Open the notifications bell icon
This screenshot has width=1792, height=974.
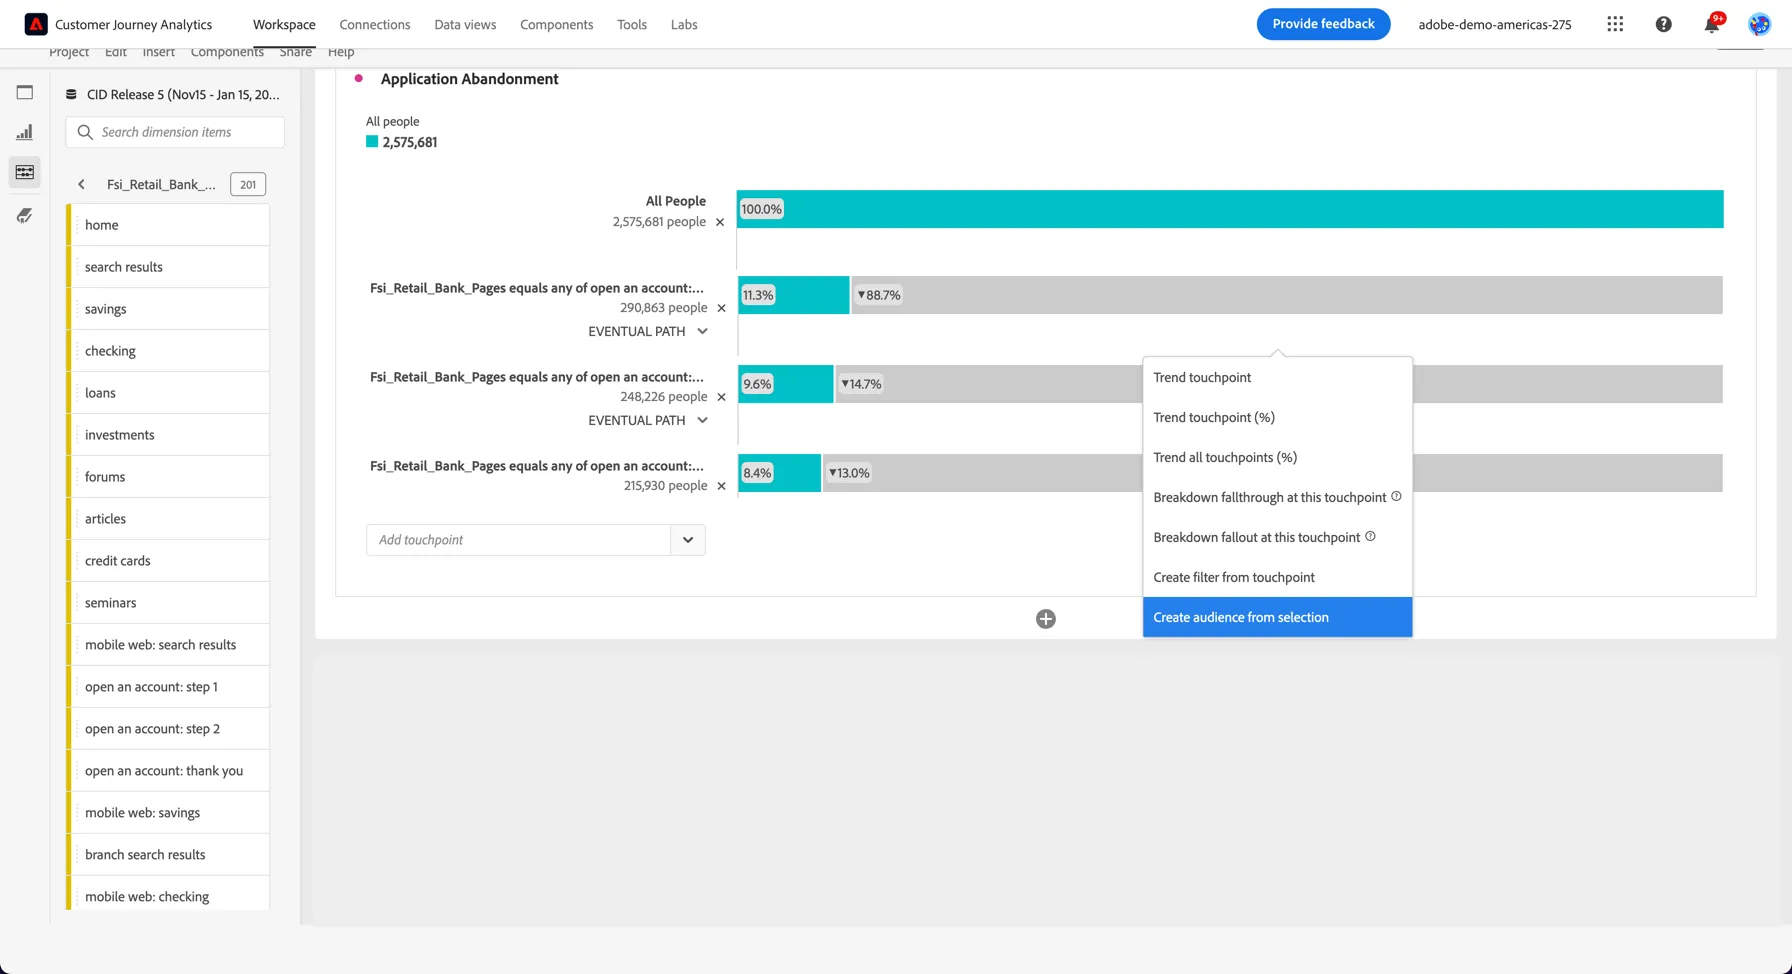coord(1712,24)
